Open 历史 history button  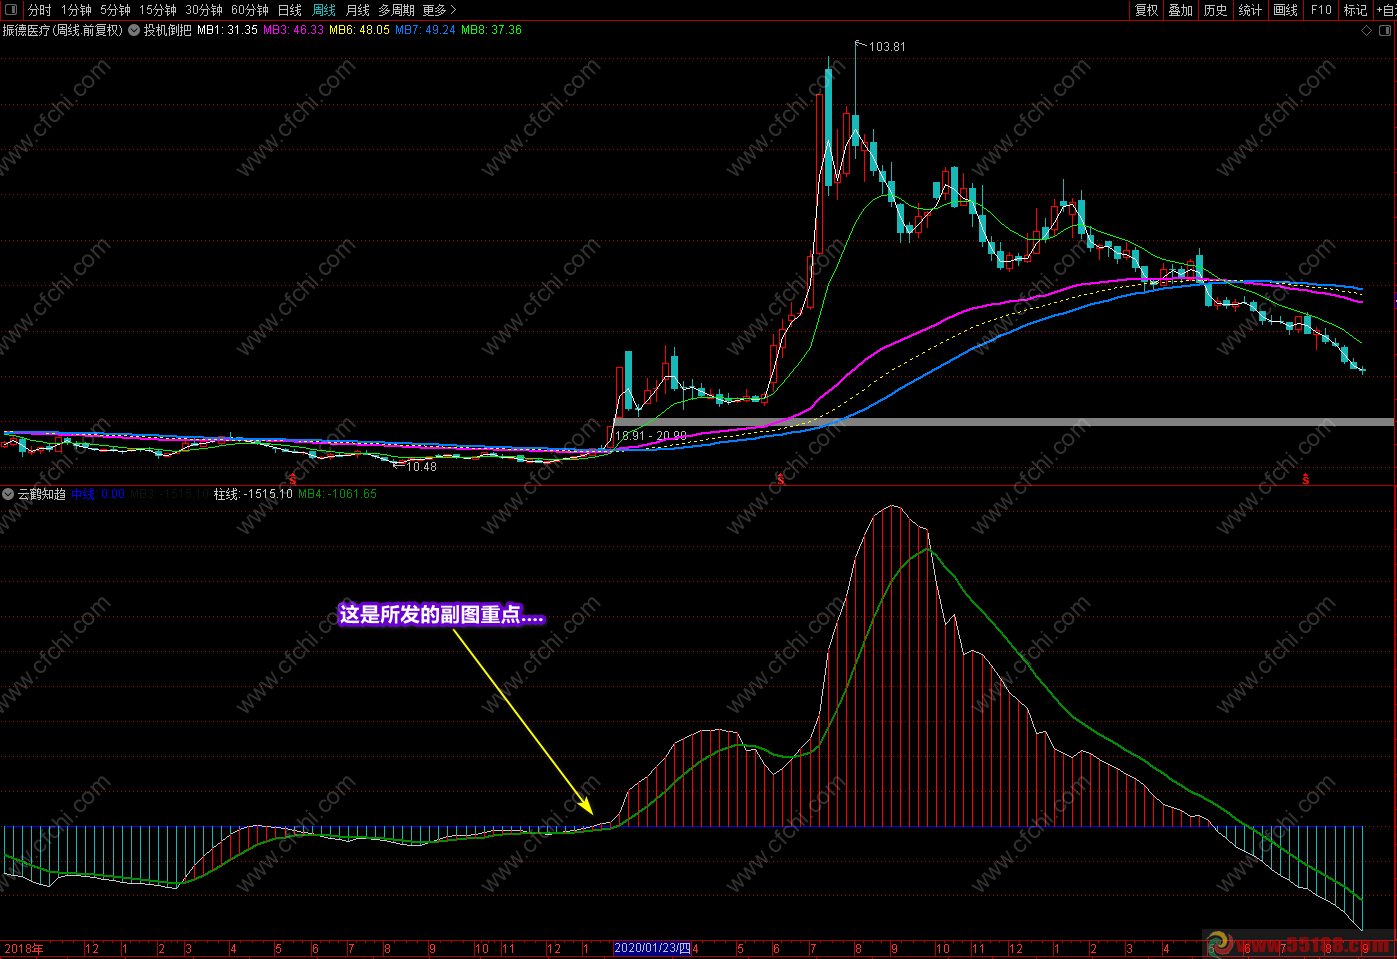pos(1215,10)
